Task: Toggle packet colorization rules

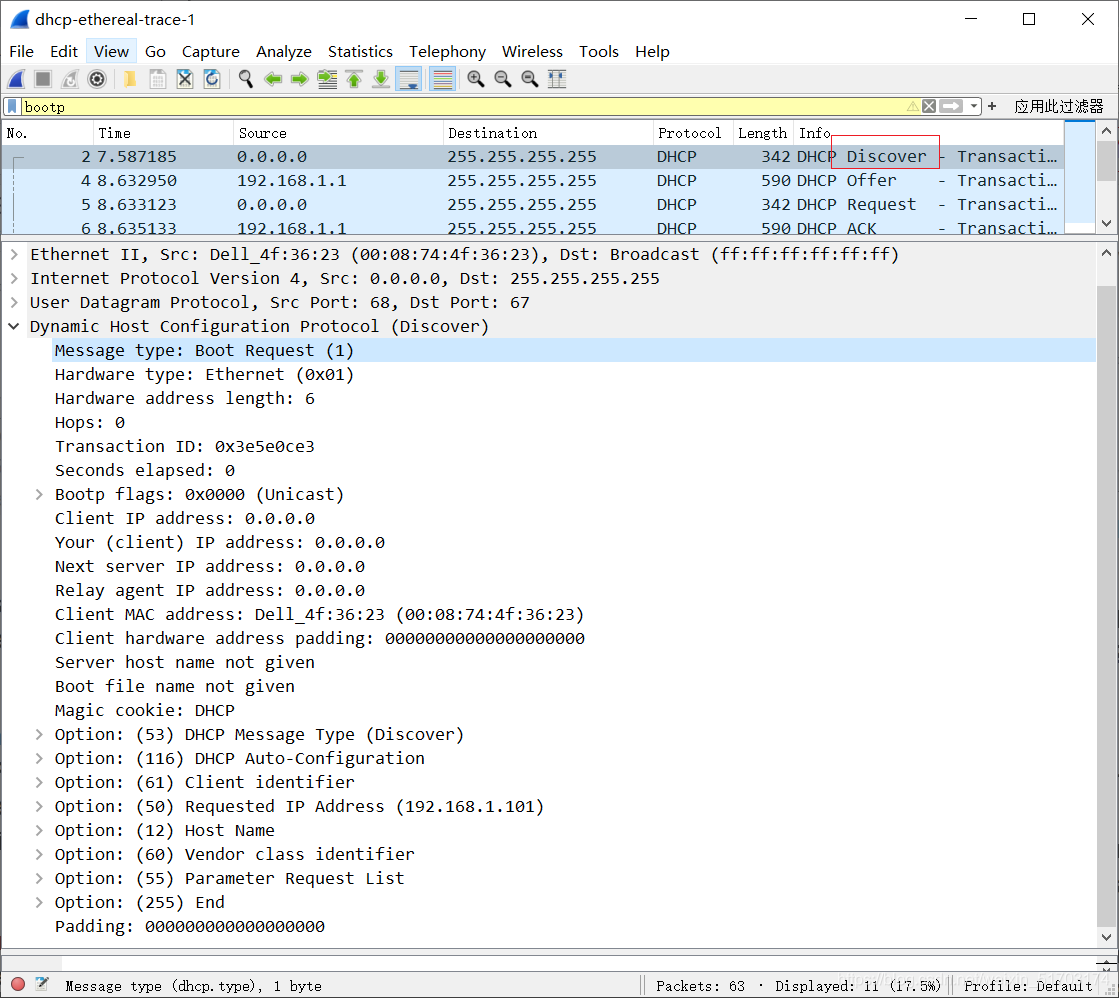Action: point(442,79)
